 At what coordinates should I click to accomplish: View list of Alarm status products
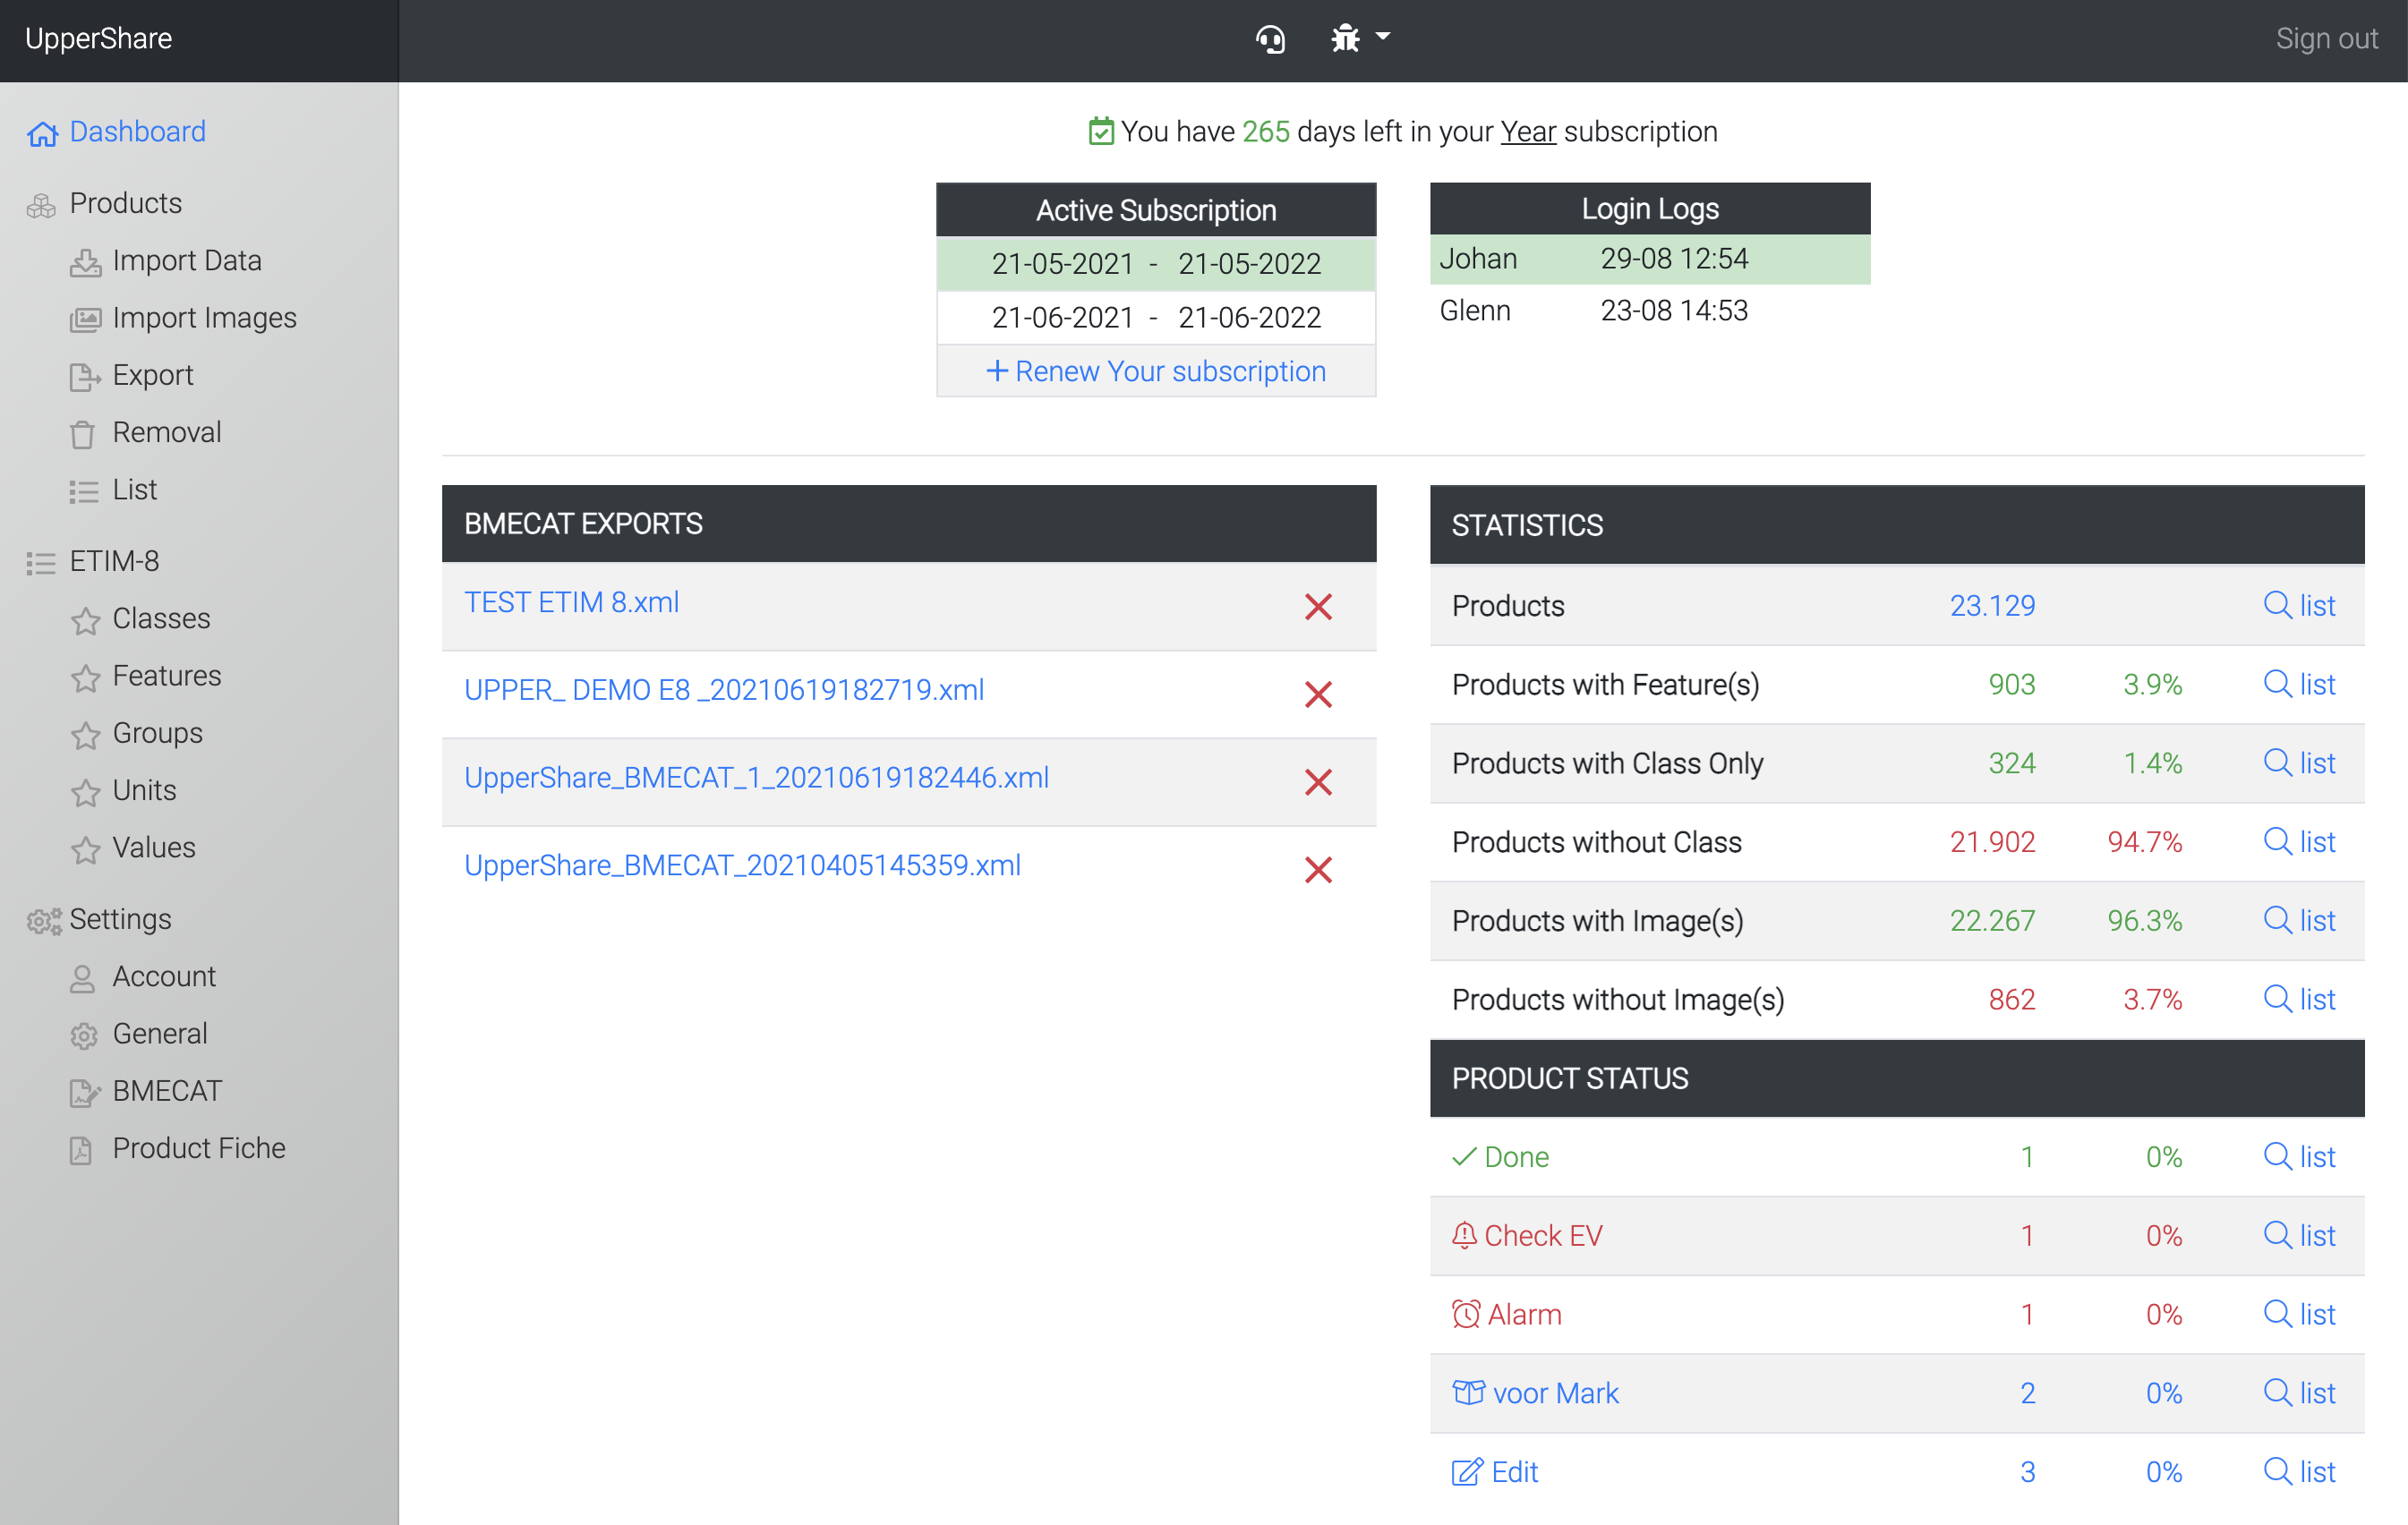coord(2299,1313)
